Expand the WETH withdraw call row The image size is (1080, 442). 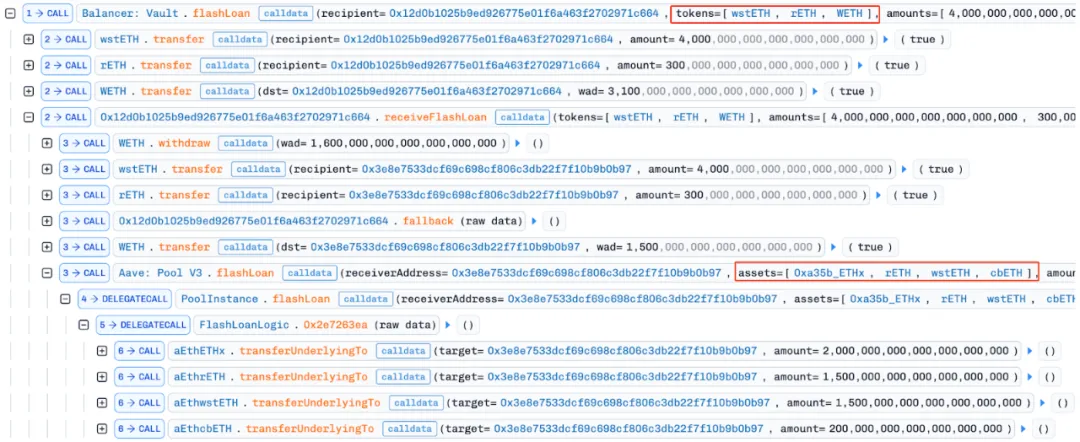(47, 143)
